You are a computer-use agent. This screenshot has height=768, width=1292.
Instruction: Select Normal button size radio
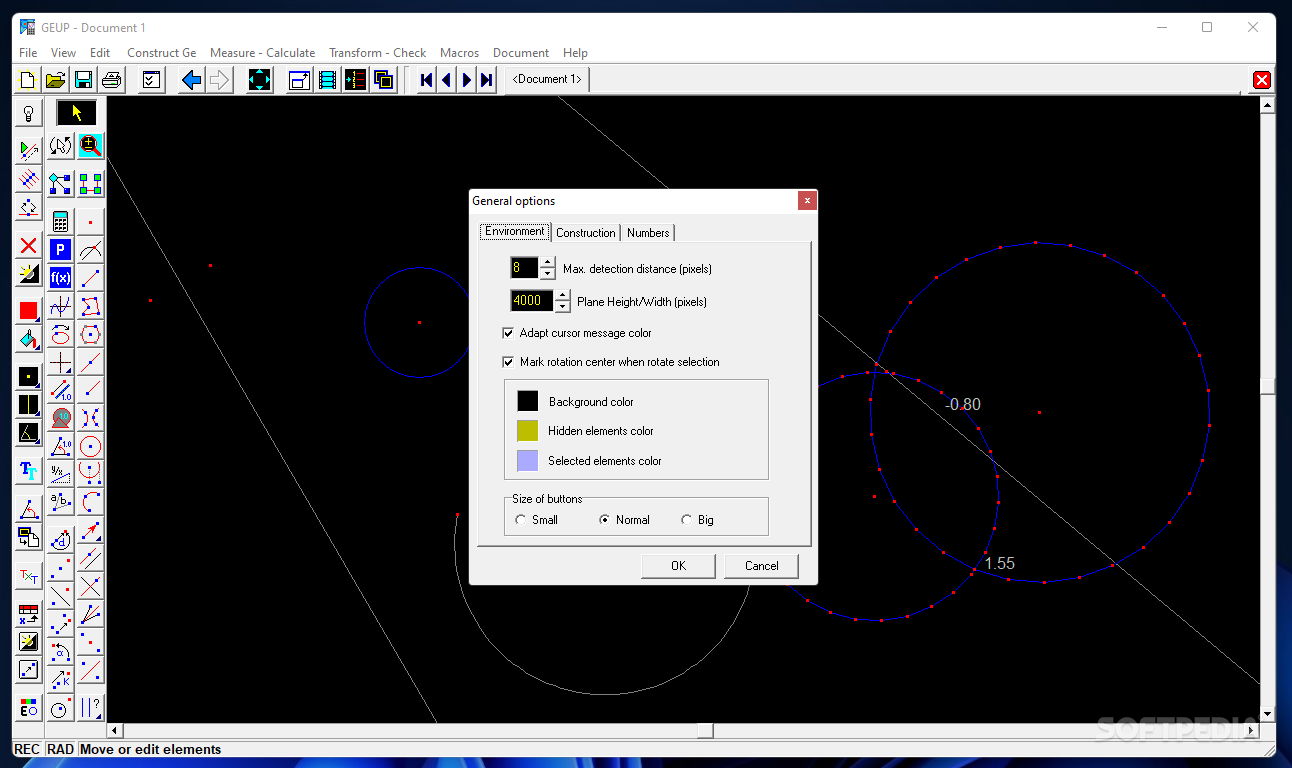[x=604, y=520]
